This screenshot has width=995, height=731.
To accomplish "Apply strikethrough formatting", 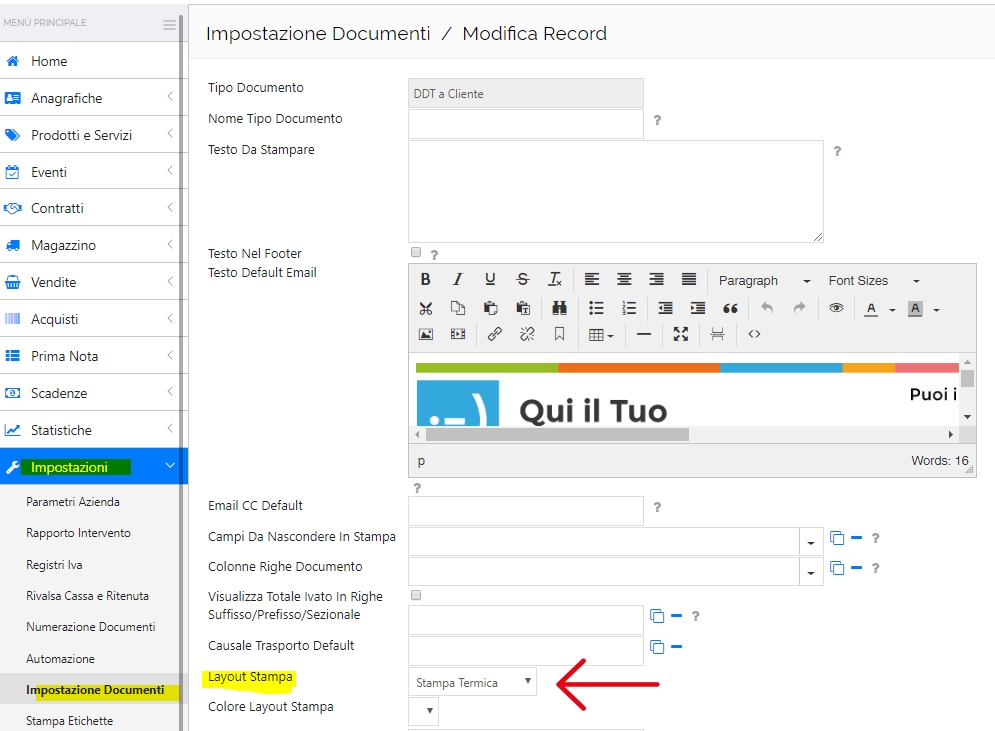I will tap(522, 279).
